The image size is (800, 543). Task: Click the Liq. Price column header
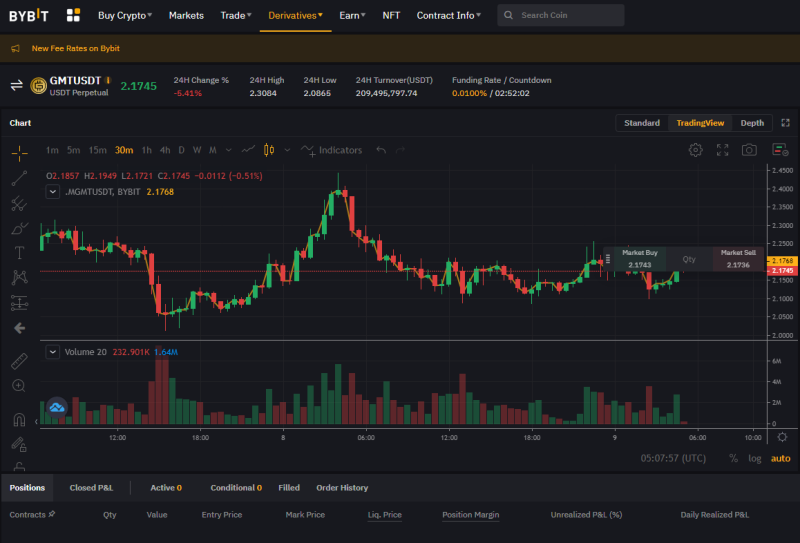pos(385,515)
